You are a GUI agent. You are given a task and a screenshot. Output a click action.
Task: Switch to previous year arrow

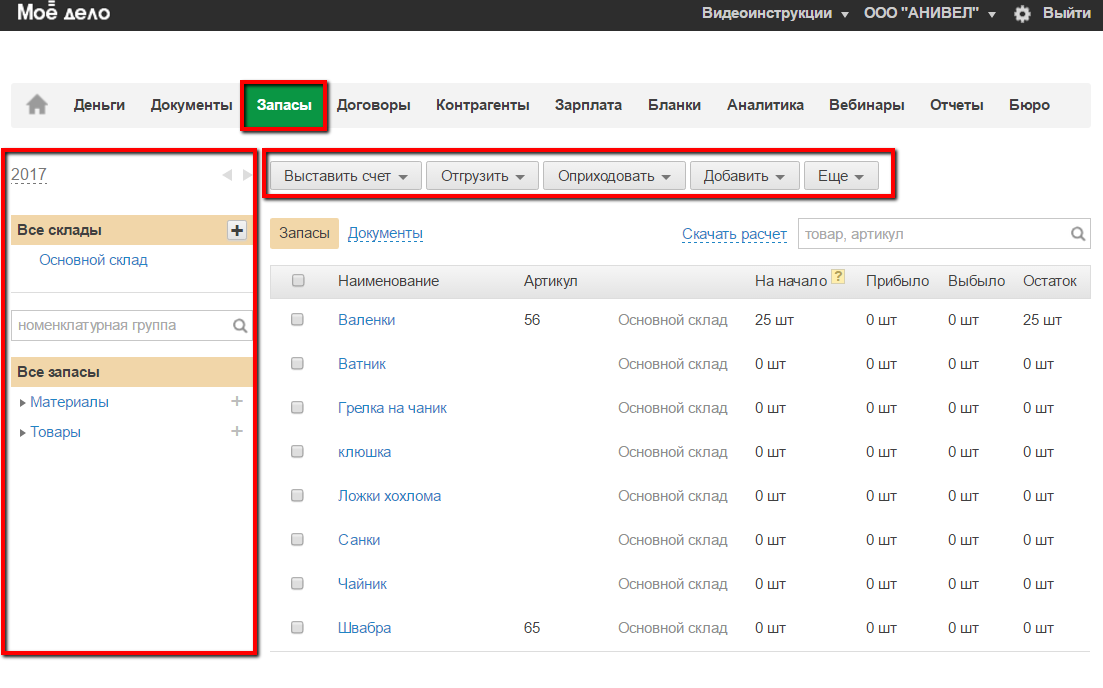(x=226, y=175)
